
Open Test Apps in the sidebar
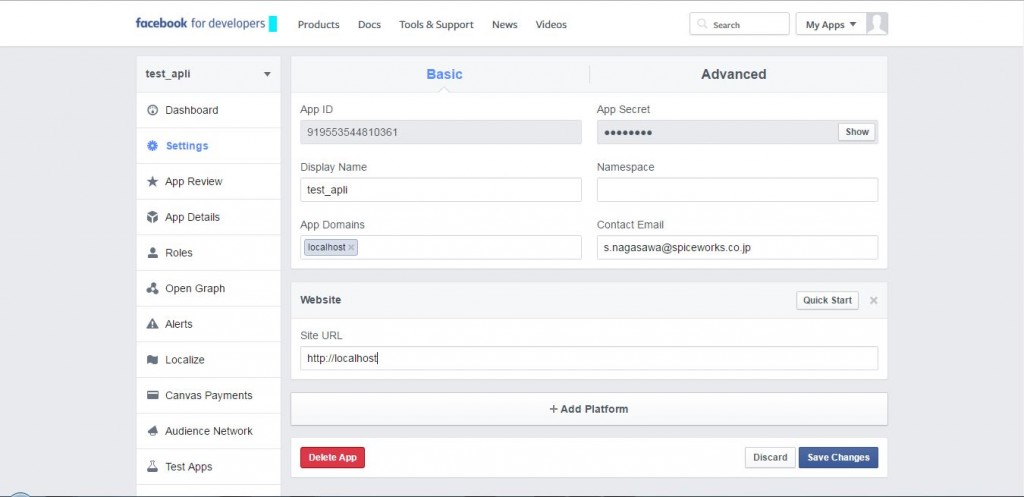click(x=208, y=466)
